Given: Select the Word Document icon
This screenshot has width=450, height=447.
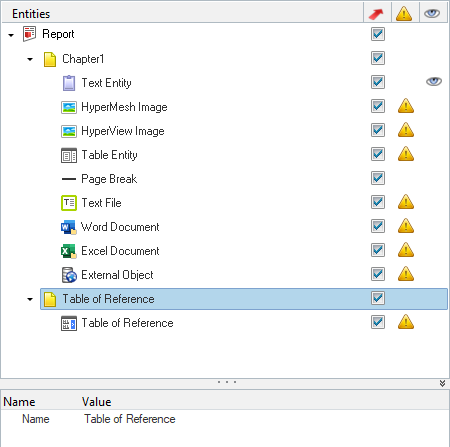Looking at the screenshot, I should click(x=69, y=227).
